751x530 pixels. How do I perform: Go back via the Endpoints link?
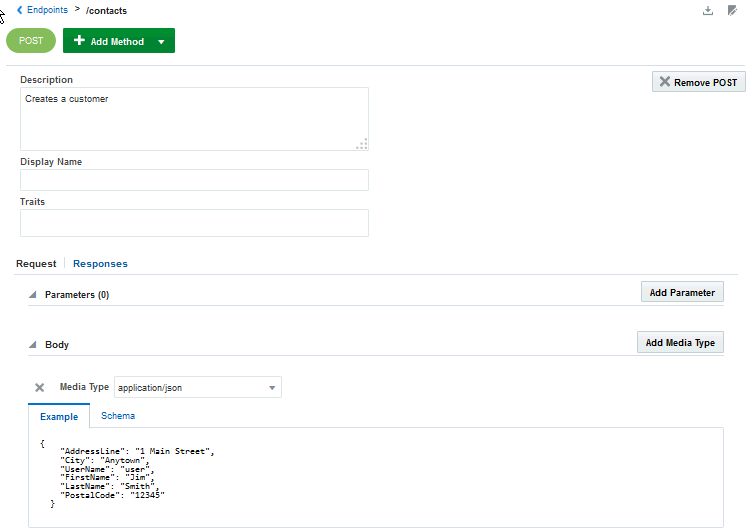click(x=48, y=10)
